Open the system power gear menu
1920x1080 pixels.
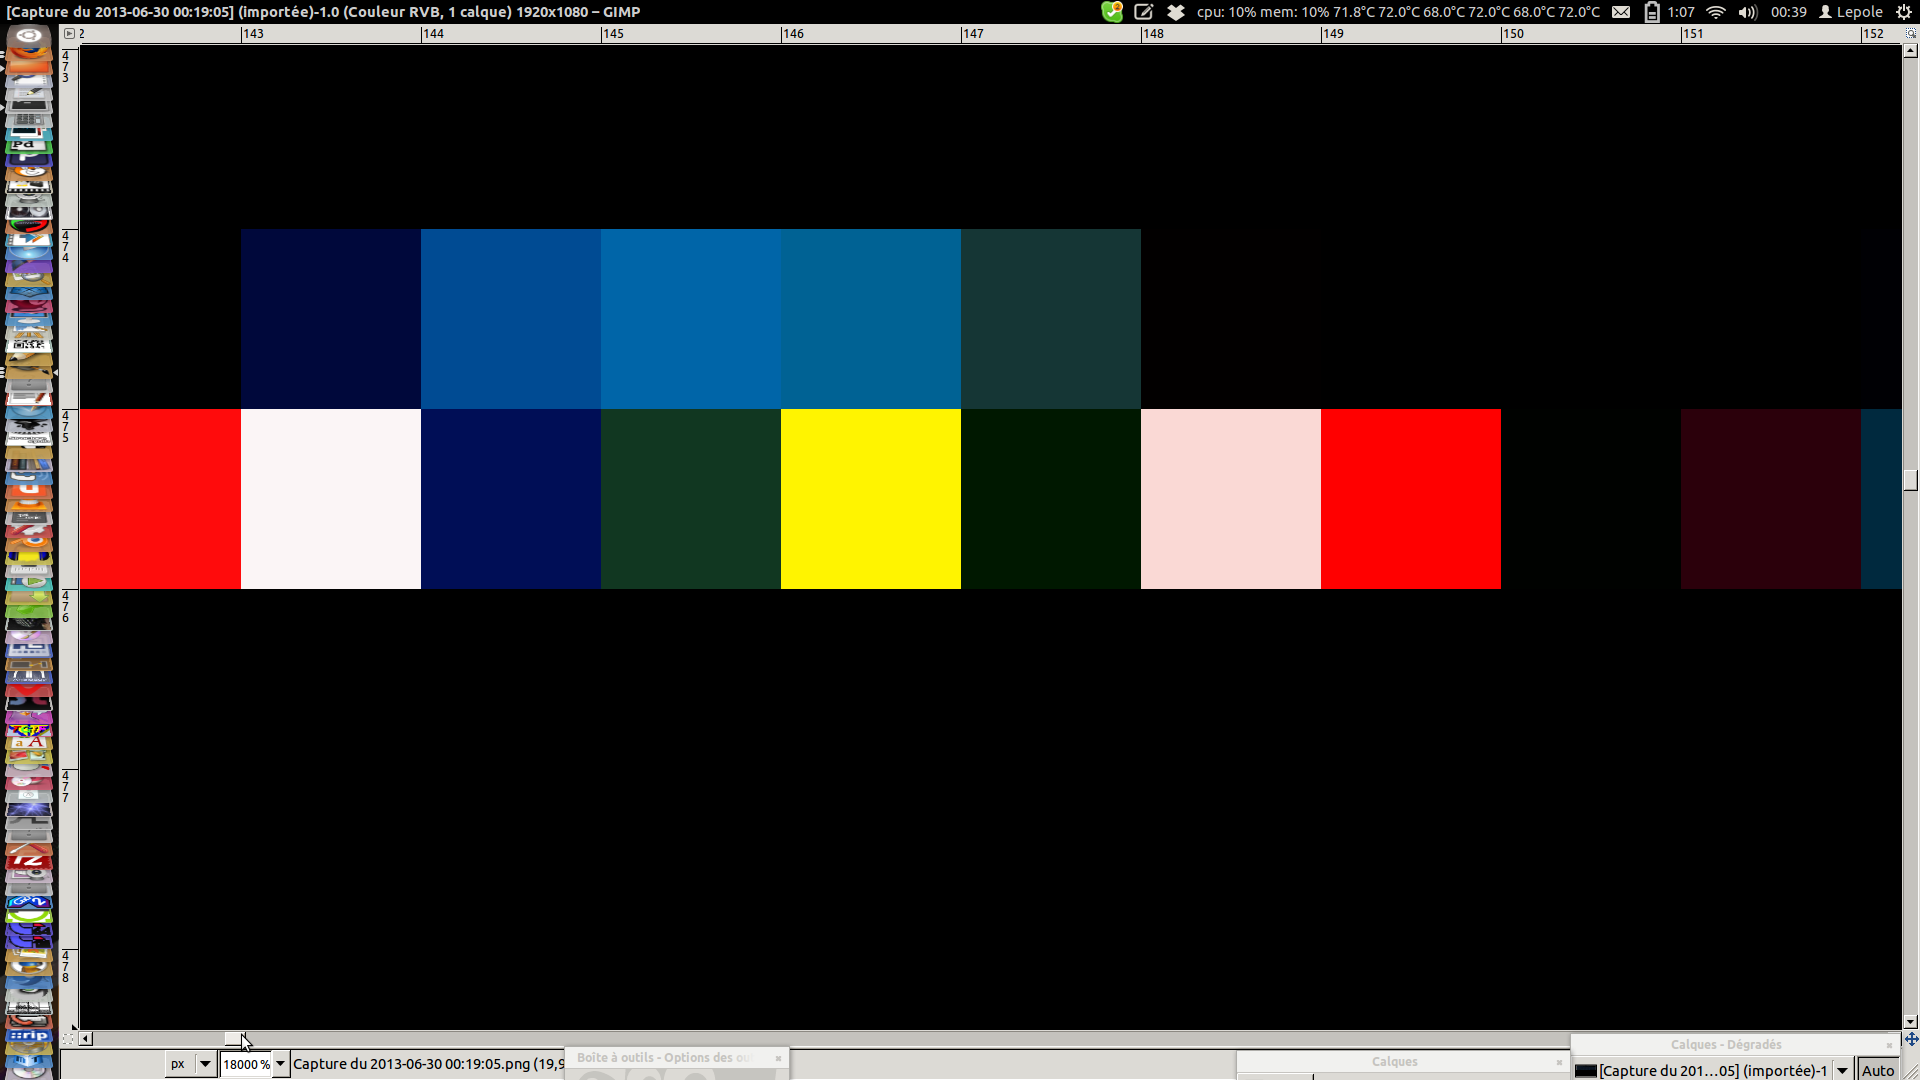click(x=1904, y=12)
